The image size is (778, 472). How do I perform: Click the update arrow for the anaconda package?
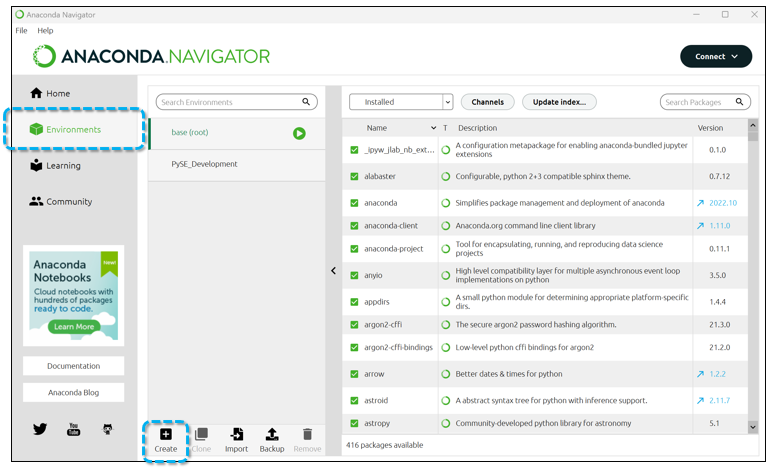[x=701, y=203]
